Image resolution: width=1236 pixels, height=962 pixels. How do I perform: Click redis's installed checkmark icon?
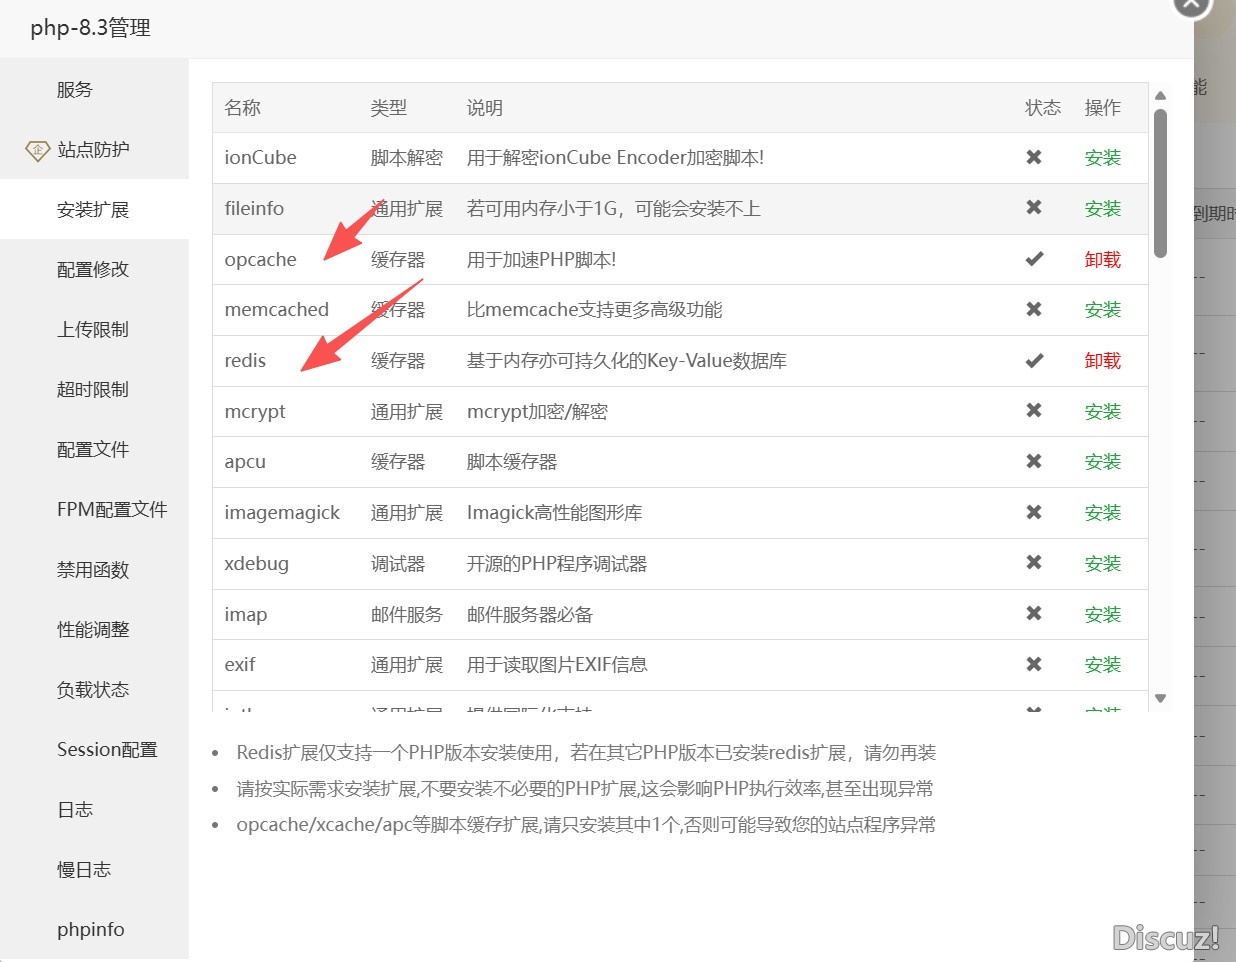(1034, 360)
